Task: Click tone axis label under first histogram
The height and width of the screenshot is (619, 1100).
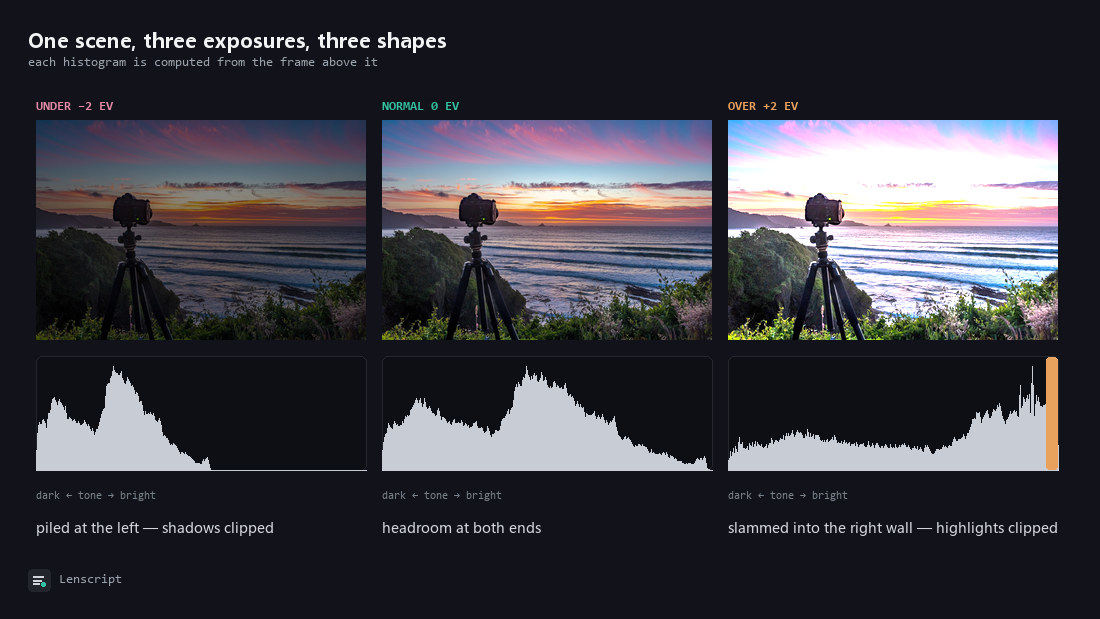Action: pyautogui.click(x=95, y=495)
